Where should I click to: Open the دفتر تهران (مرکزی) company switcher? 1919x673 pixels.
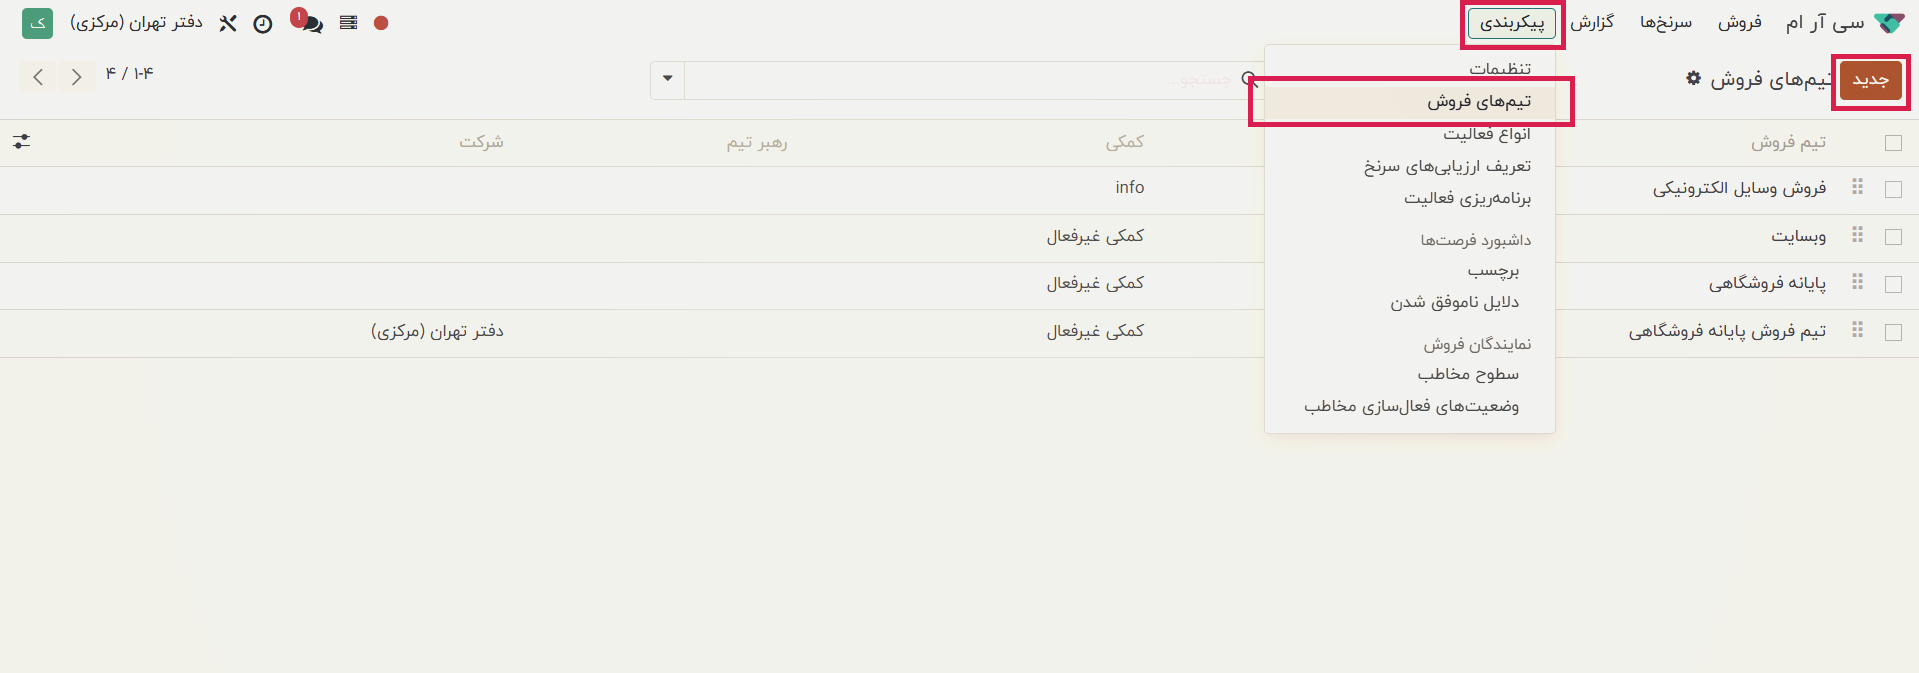pyautogui.click(x=136, y=22)
